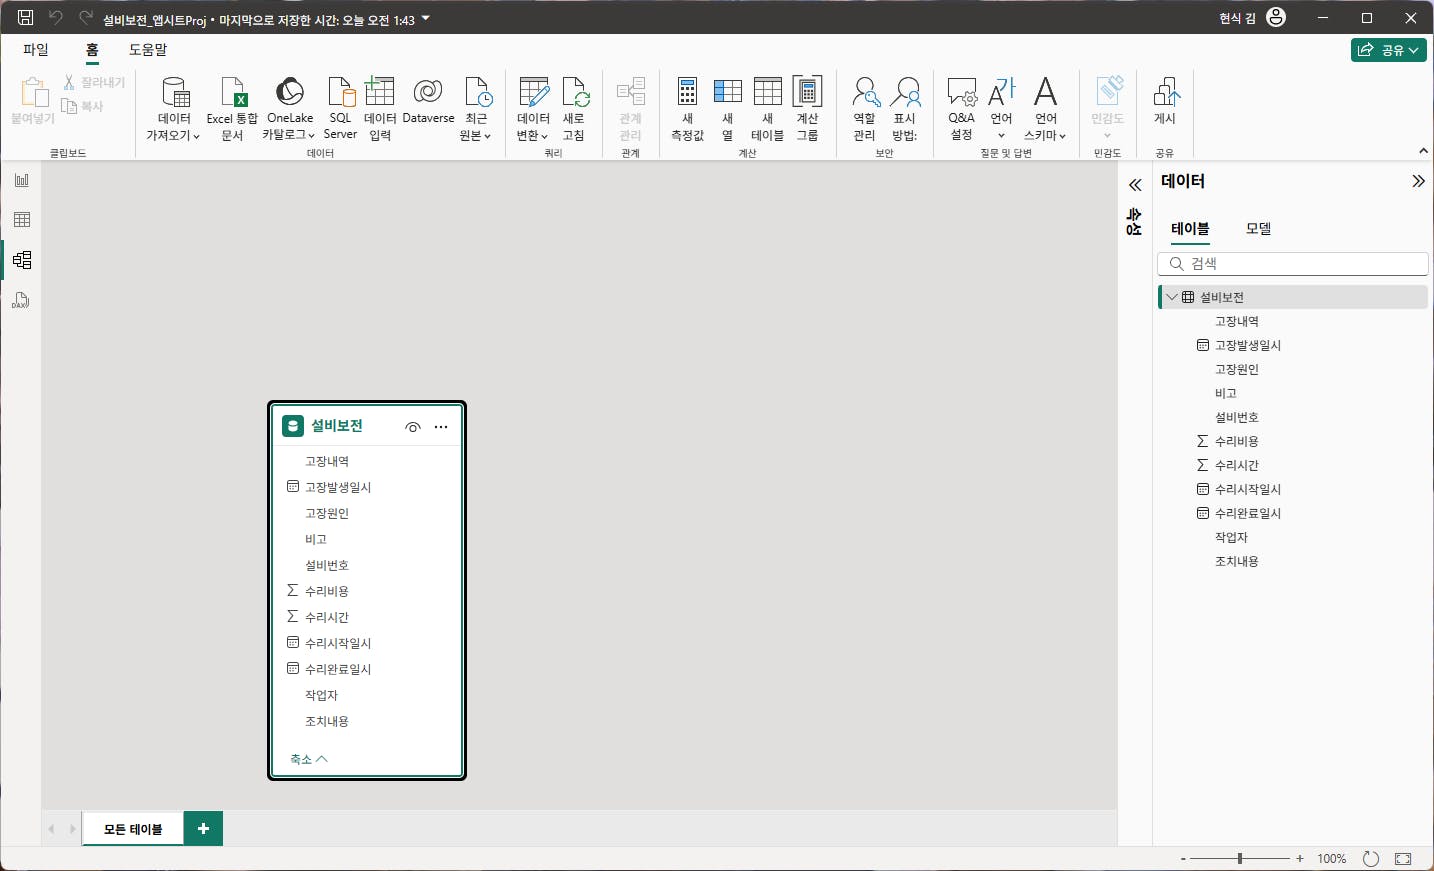Select 수리완료일시 field in Data pane
Image resolution: width=1434 pixels, height=871 pixels.
click(1248, 513)
